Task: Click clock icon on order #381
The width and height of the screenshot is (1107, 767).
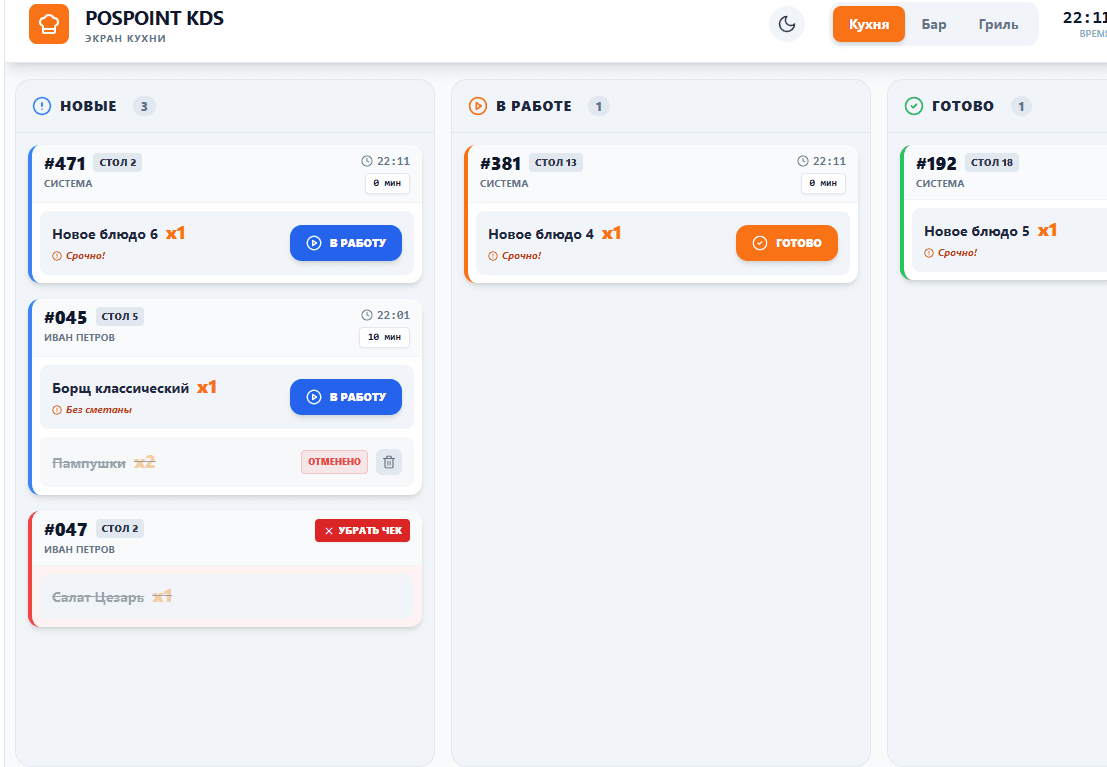Action: [803, 161]
